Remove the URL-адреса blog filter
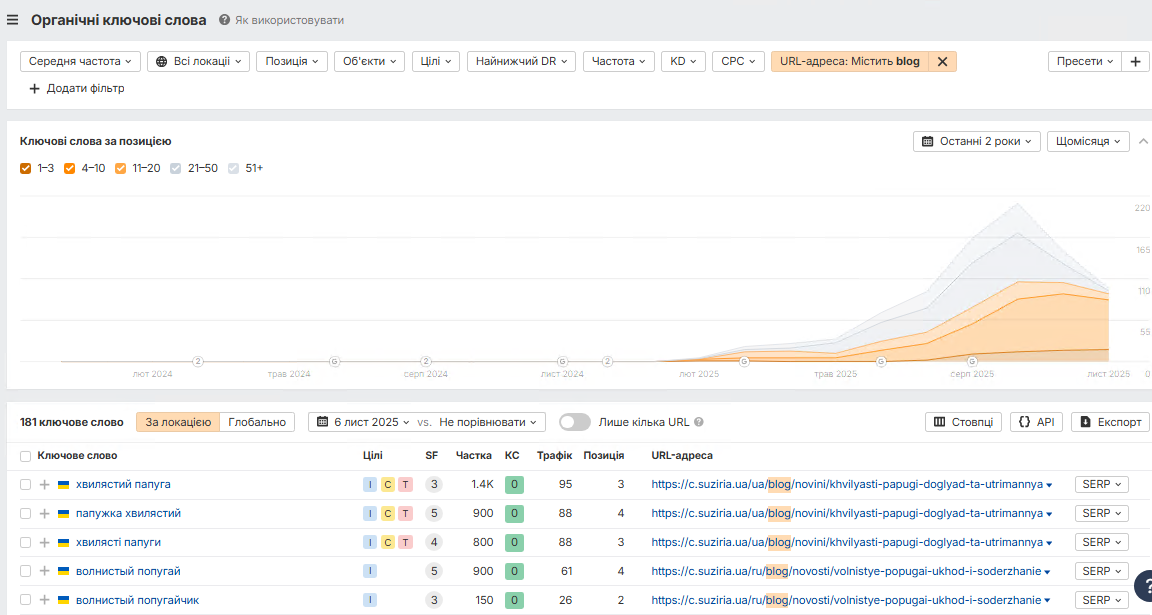Viewport: 1152px width, 615px height. 943,62
